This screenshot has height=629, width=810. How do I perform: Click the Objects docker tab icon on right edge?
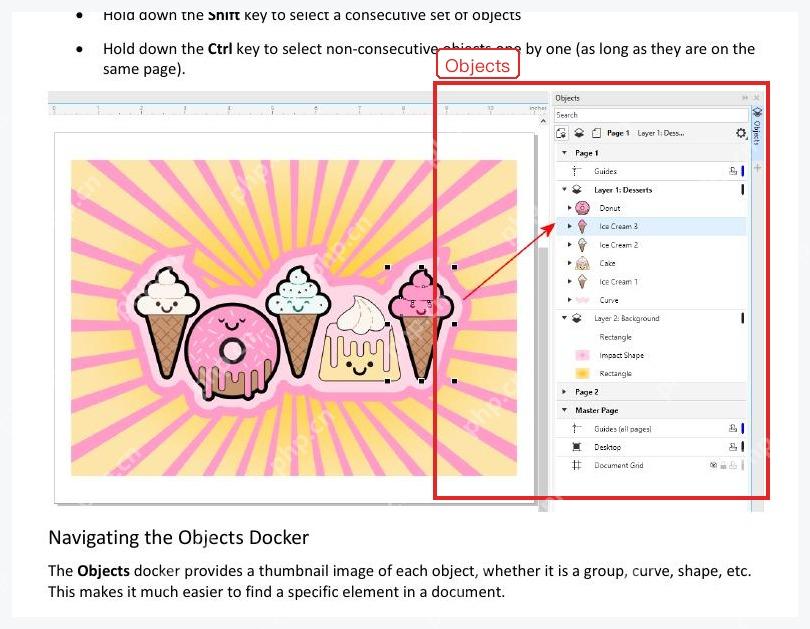757,112
